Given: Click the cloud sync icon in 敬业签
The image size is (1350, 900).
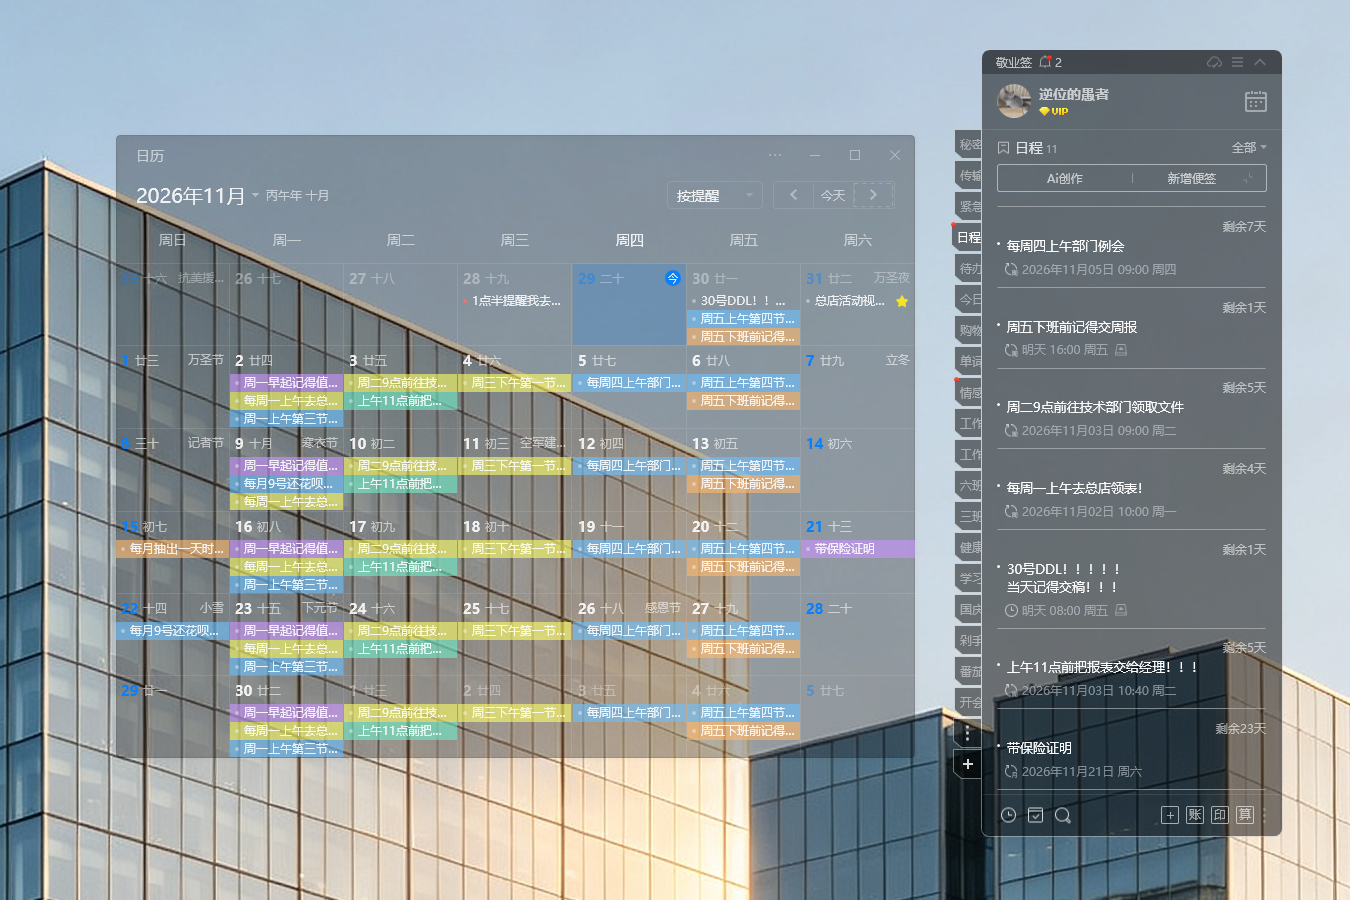Looking at the screenshot, I should pyautogui.click(x=1214, y=62).
